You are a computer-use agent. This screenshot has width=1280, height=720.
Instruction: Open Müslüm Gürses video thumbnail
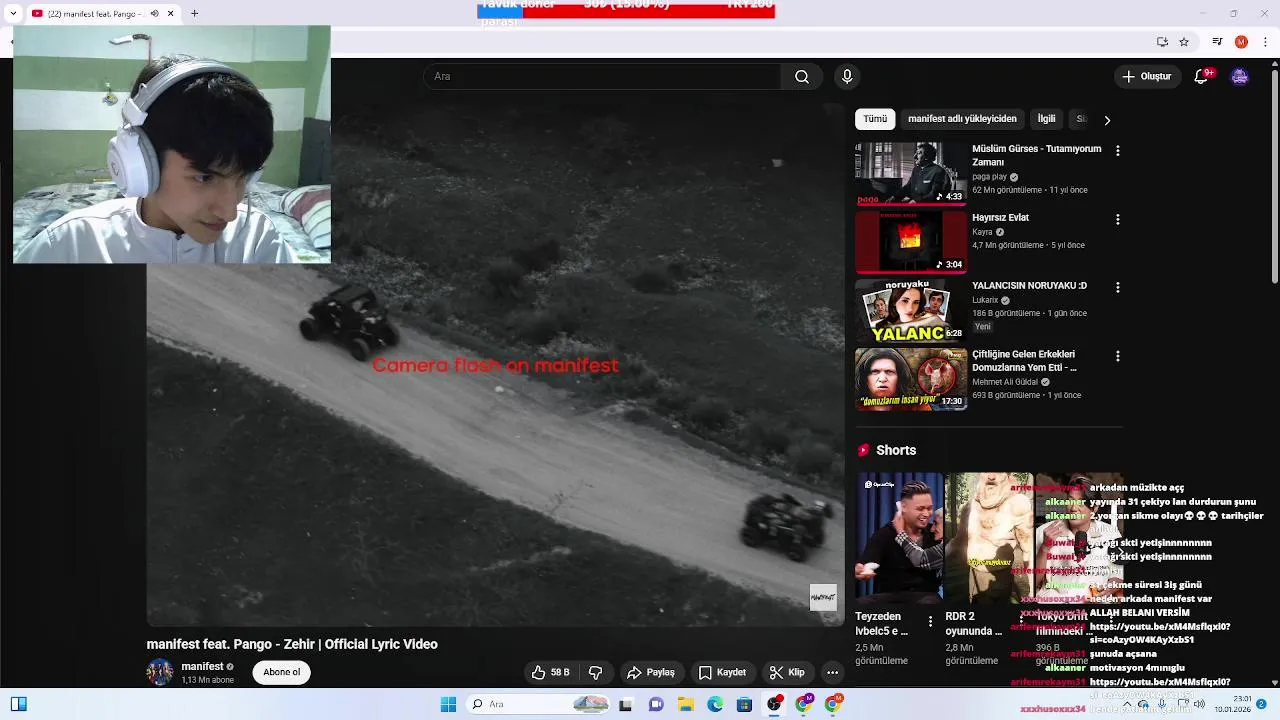(x=910, y=173)
